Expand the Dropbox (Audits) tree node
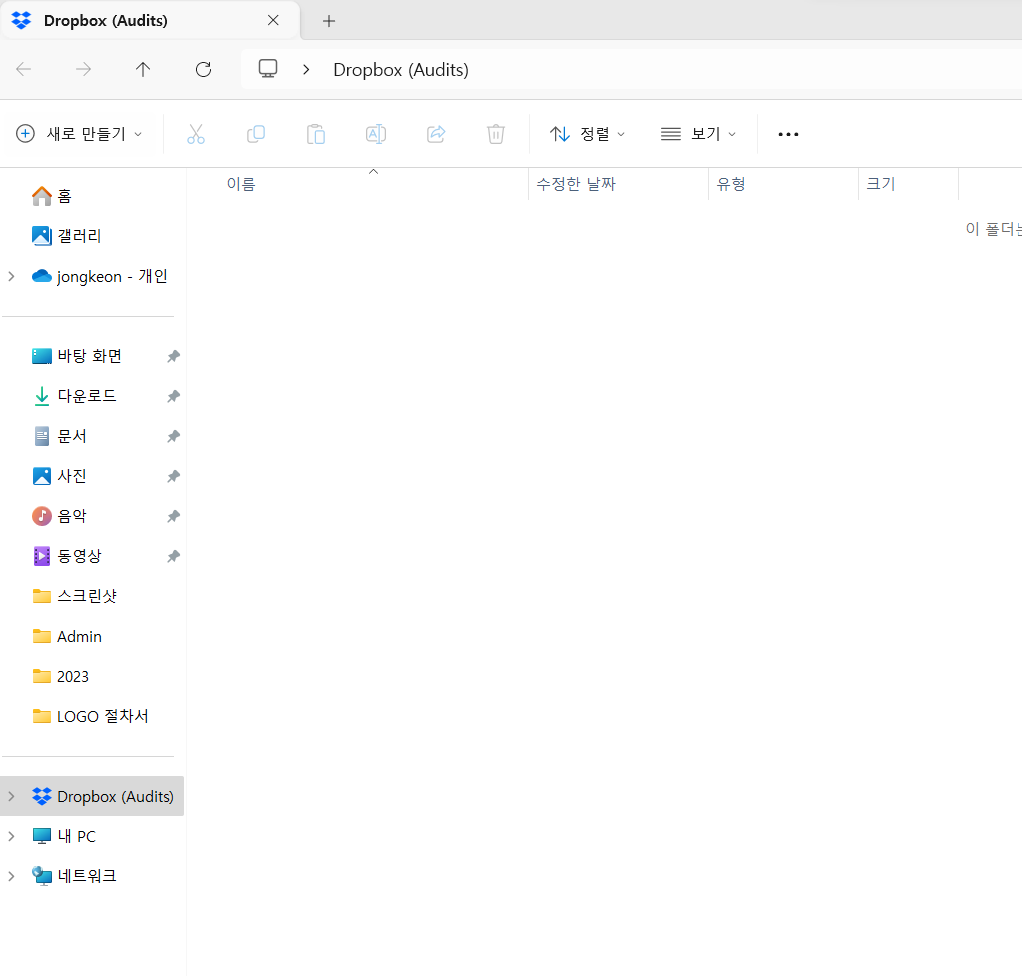 tap(12, 797)
